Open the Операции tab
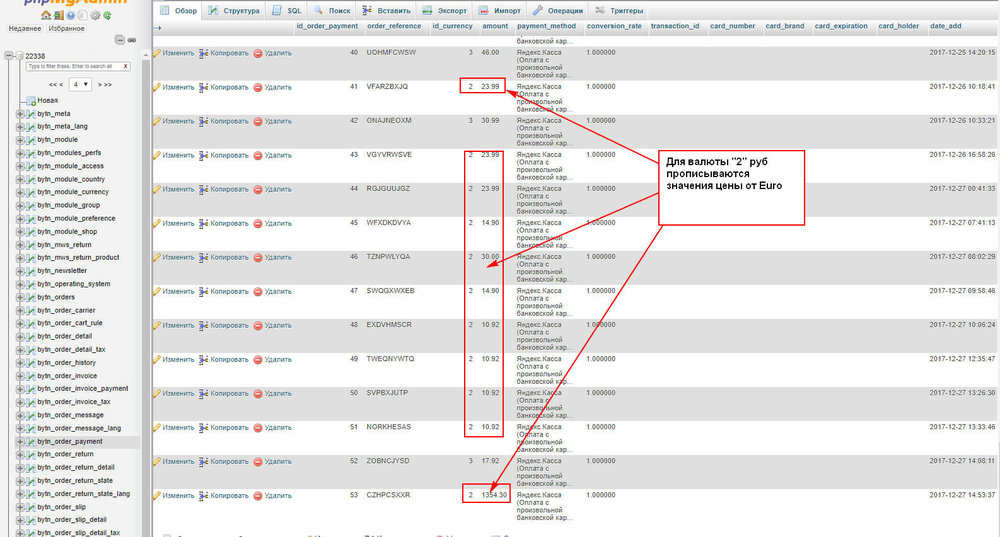 [x=558, y=10]
